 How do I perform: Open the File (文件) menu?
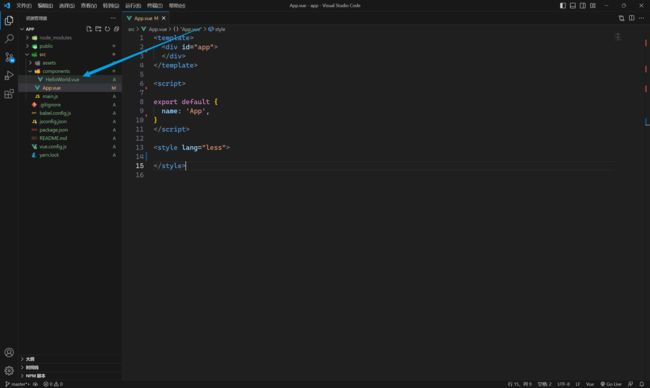tap(24, 5)
